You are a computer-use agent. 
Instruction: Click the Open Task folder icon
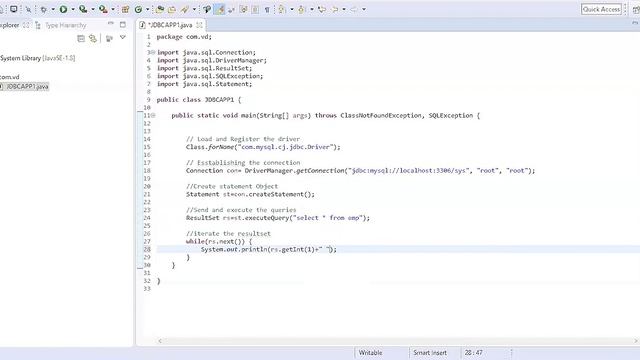(x=172, y=9)
